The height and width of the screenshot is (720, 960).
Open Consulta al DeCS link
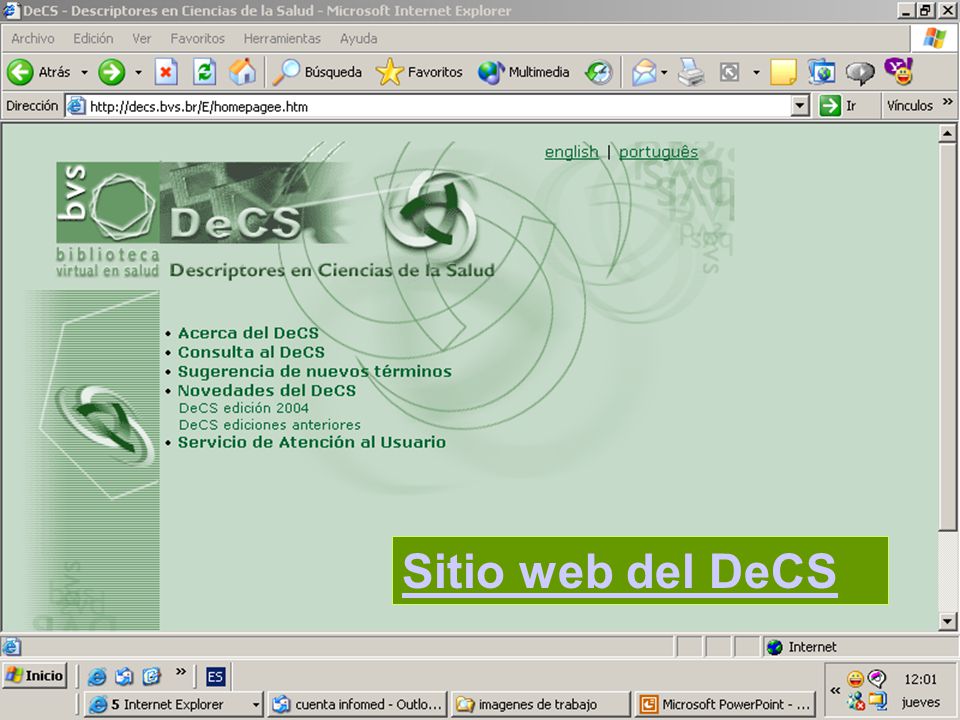pos(251,352)
